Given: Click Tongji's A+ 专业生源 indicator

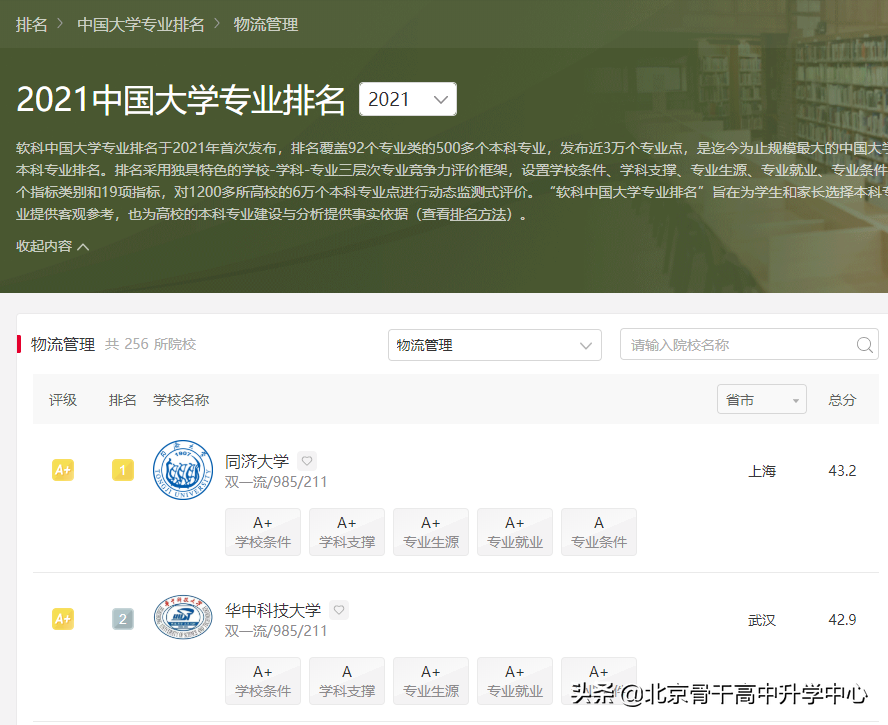Looking at the screenshot, I should (431, 532).
